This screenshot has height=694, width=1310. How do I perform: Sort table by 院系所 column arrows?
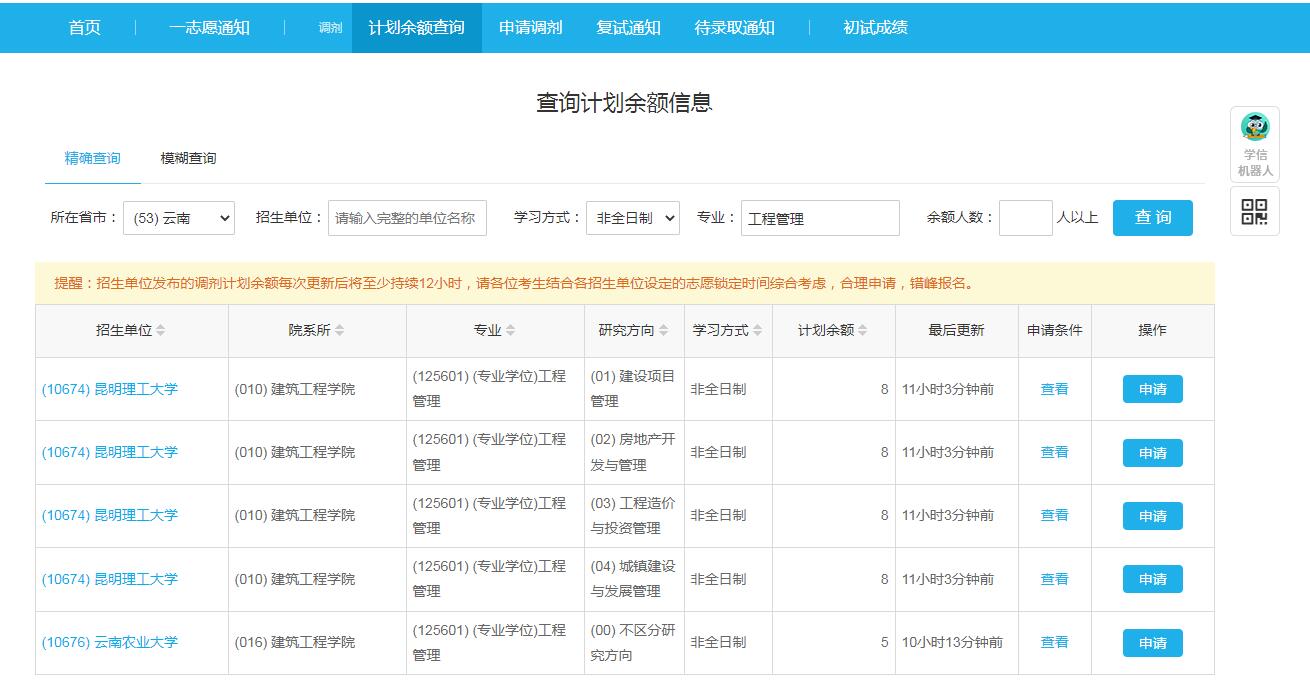click(x=339, y=331)
